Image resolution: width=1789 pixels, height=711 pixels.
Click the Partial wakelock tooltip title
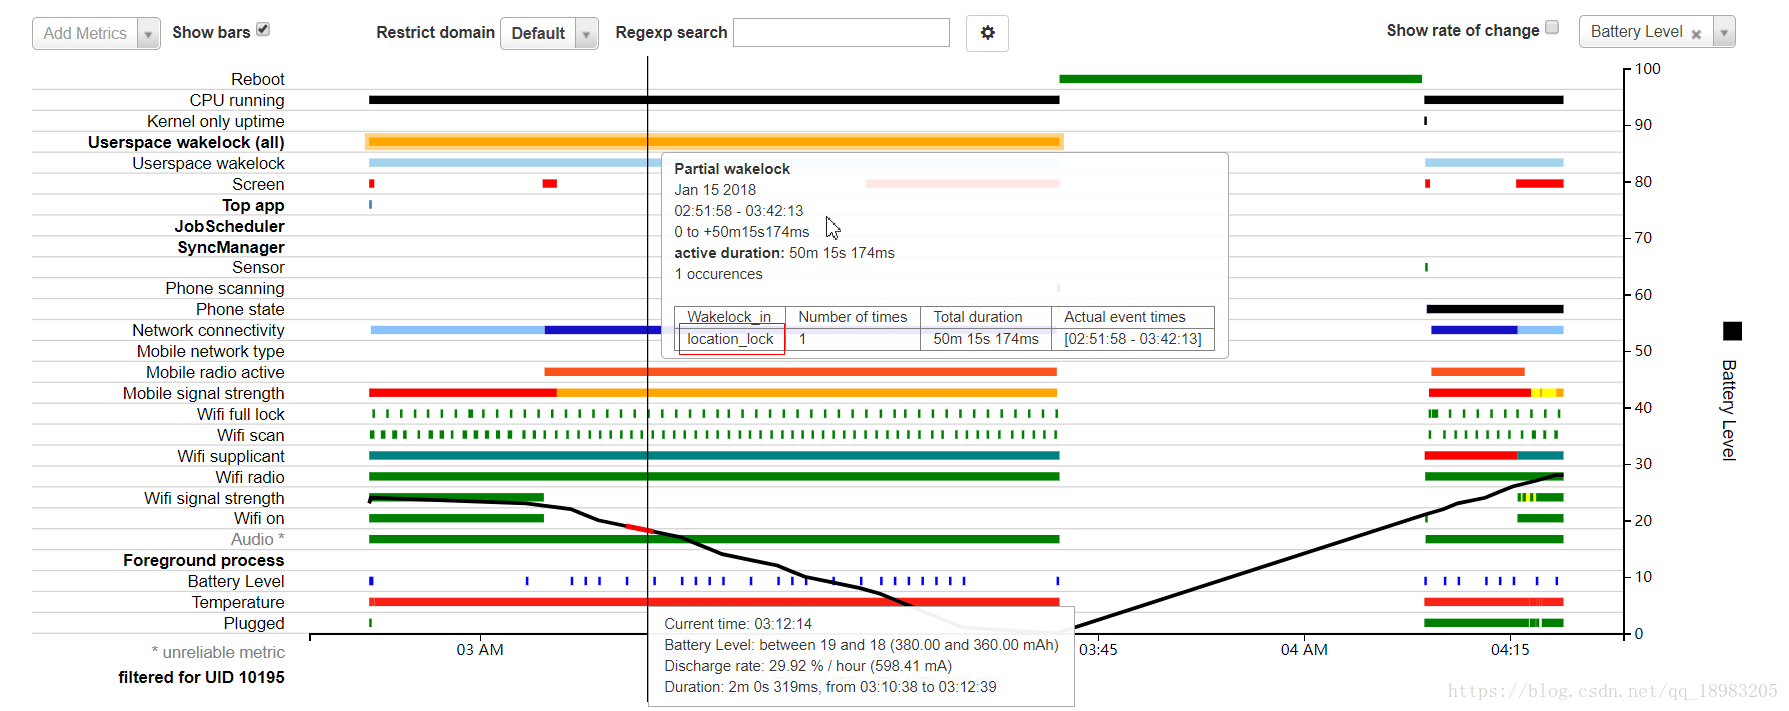pos(732,169)
